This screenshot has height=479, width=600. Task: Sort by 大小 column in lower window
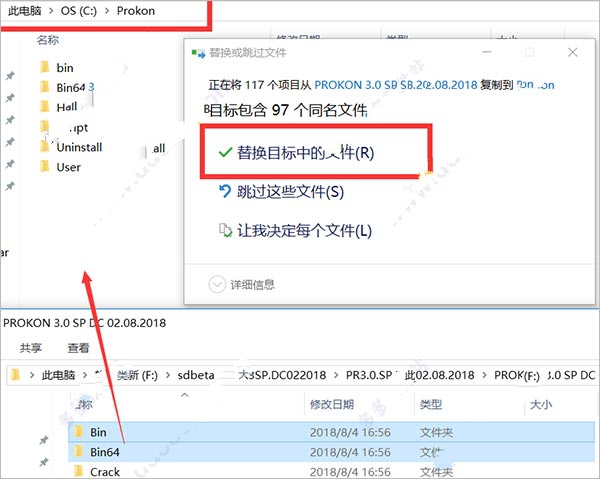[541, 404]
